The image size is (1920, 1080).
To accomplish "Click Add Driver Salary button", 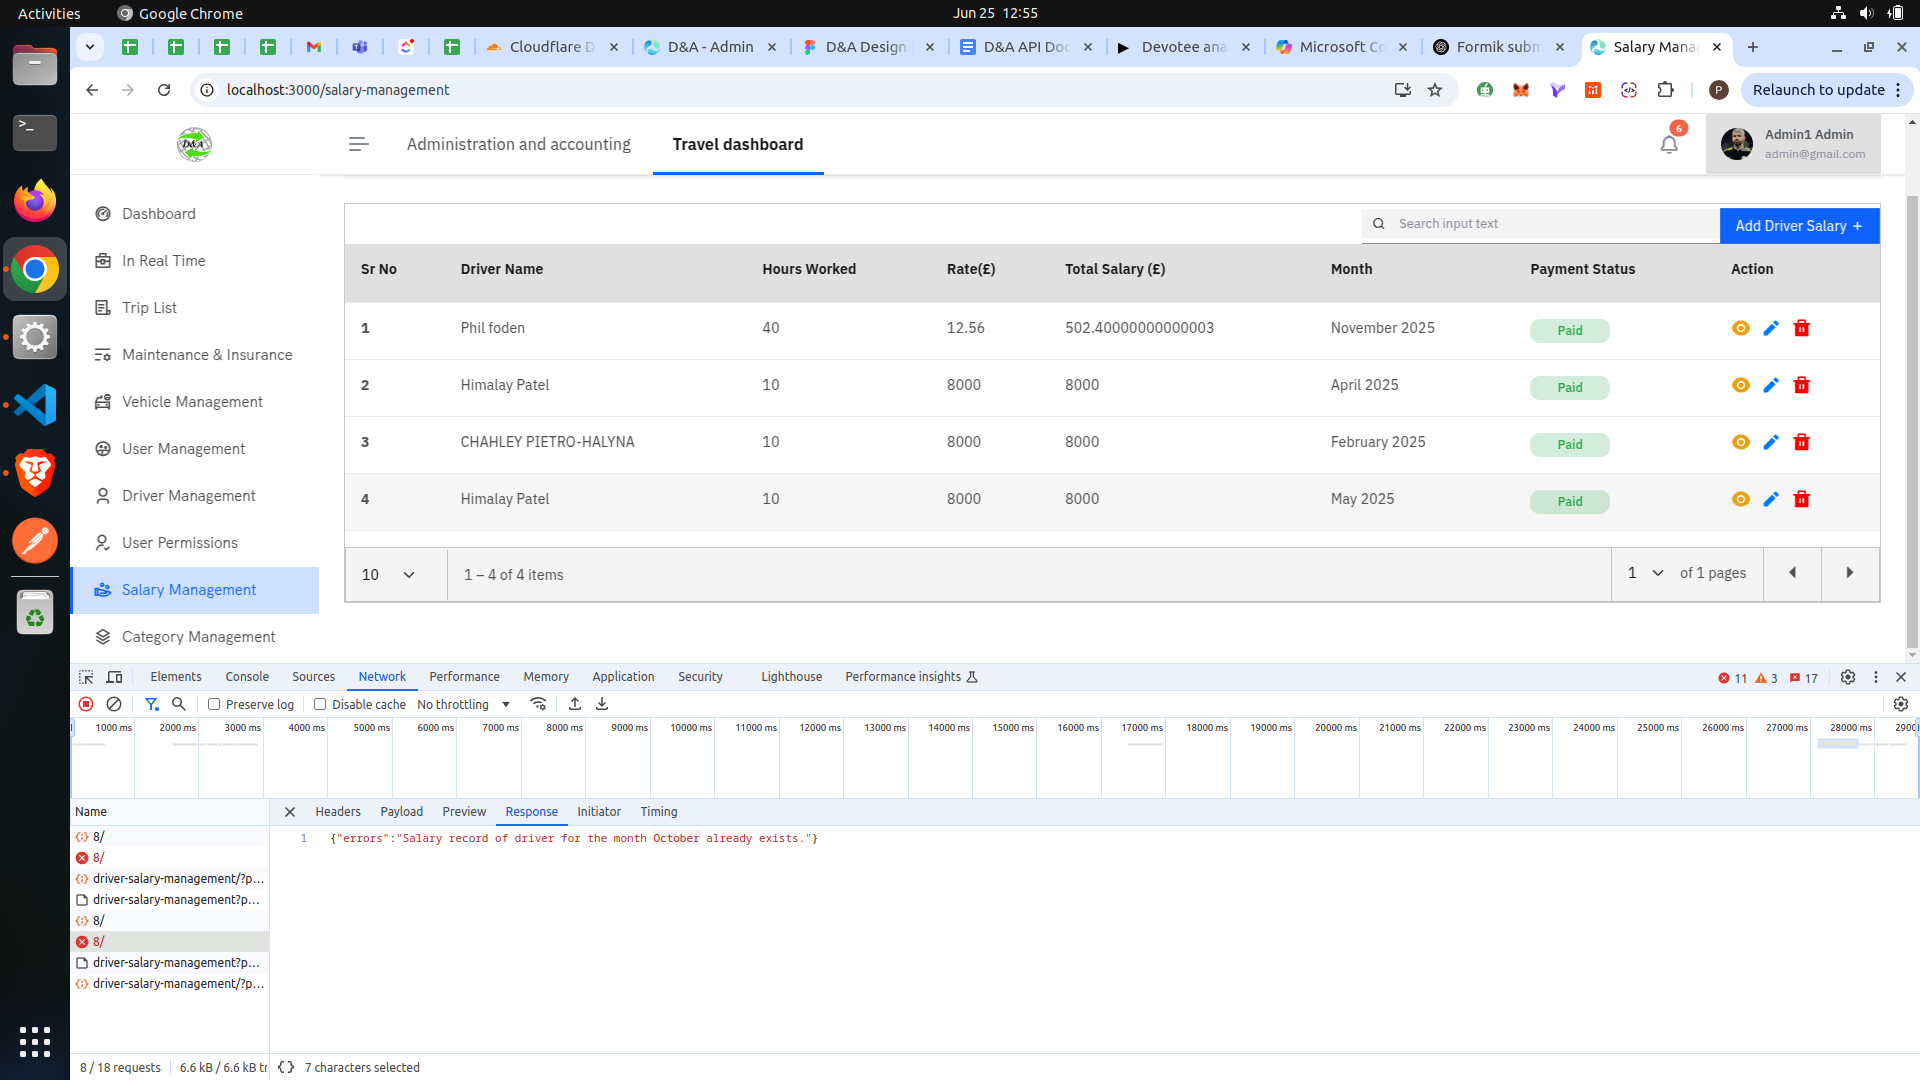I will (x=1798, y=226).
